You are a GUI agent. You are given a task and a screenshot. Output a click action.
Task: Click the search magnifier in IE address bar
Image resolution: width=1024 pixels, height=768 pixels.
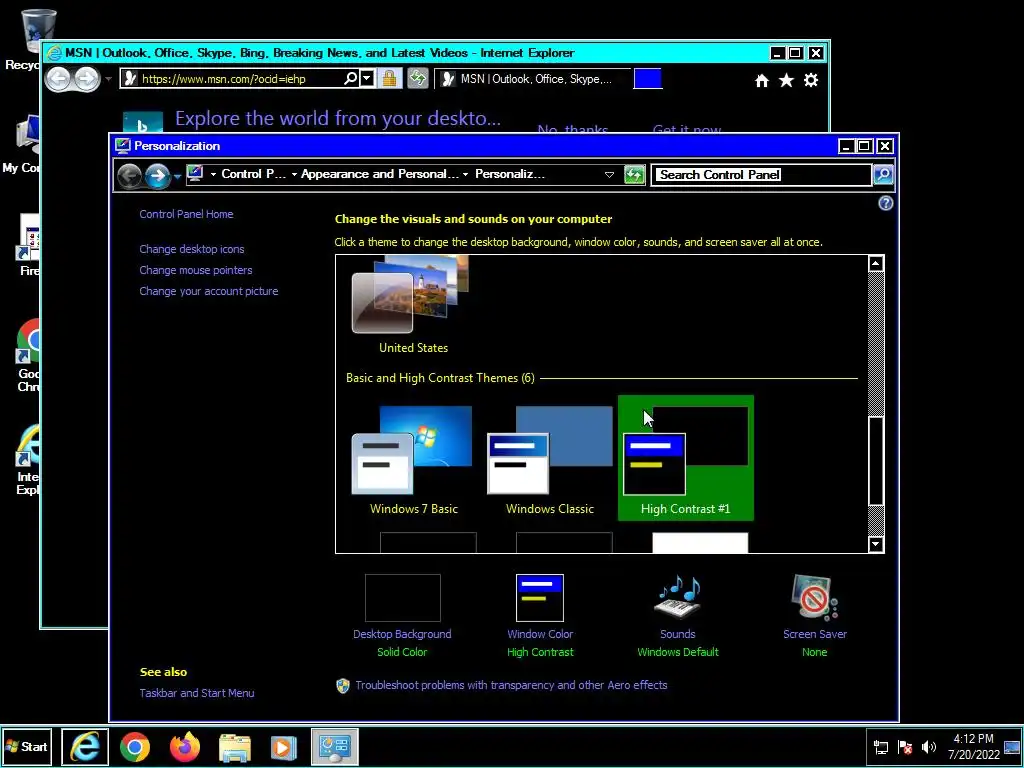[351, 79]
